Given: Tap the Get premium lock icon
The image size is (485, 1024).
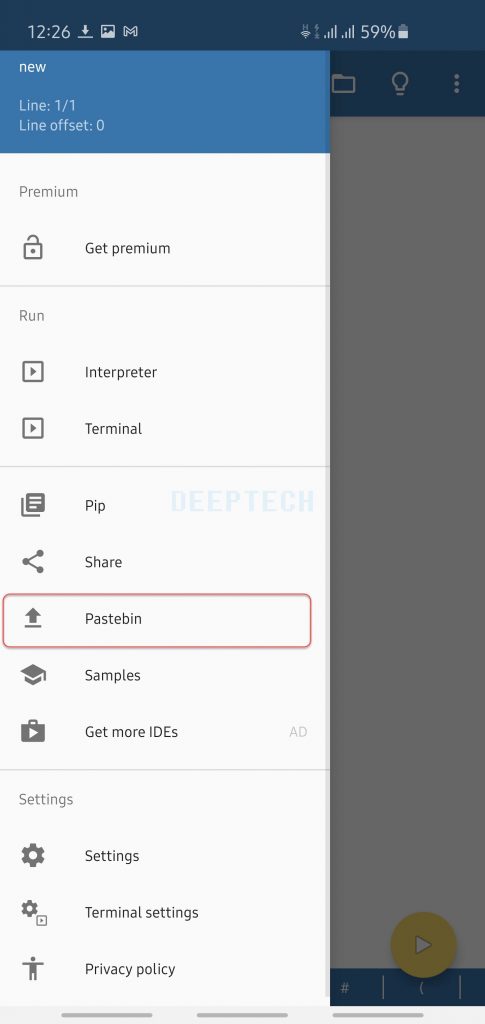Looking at the screenshot, I should (33, 248).
